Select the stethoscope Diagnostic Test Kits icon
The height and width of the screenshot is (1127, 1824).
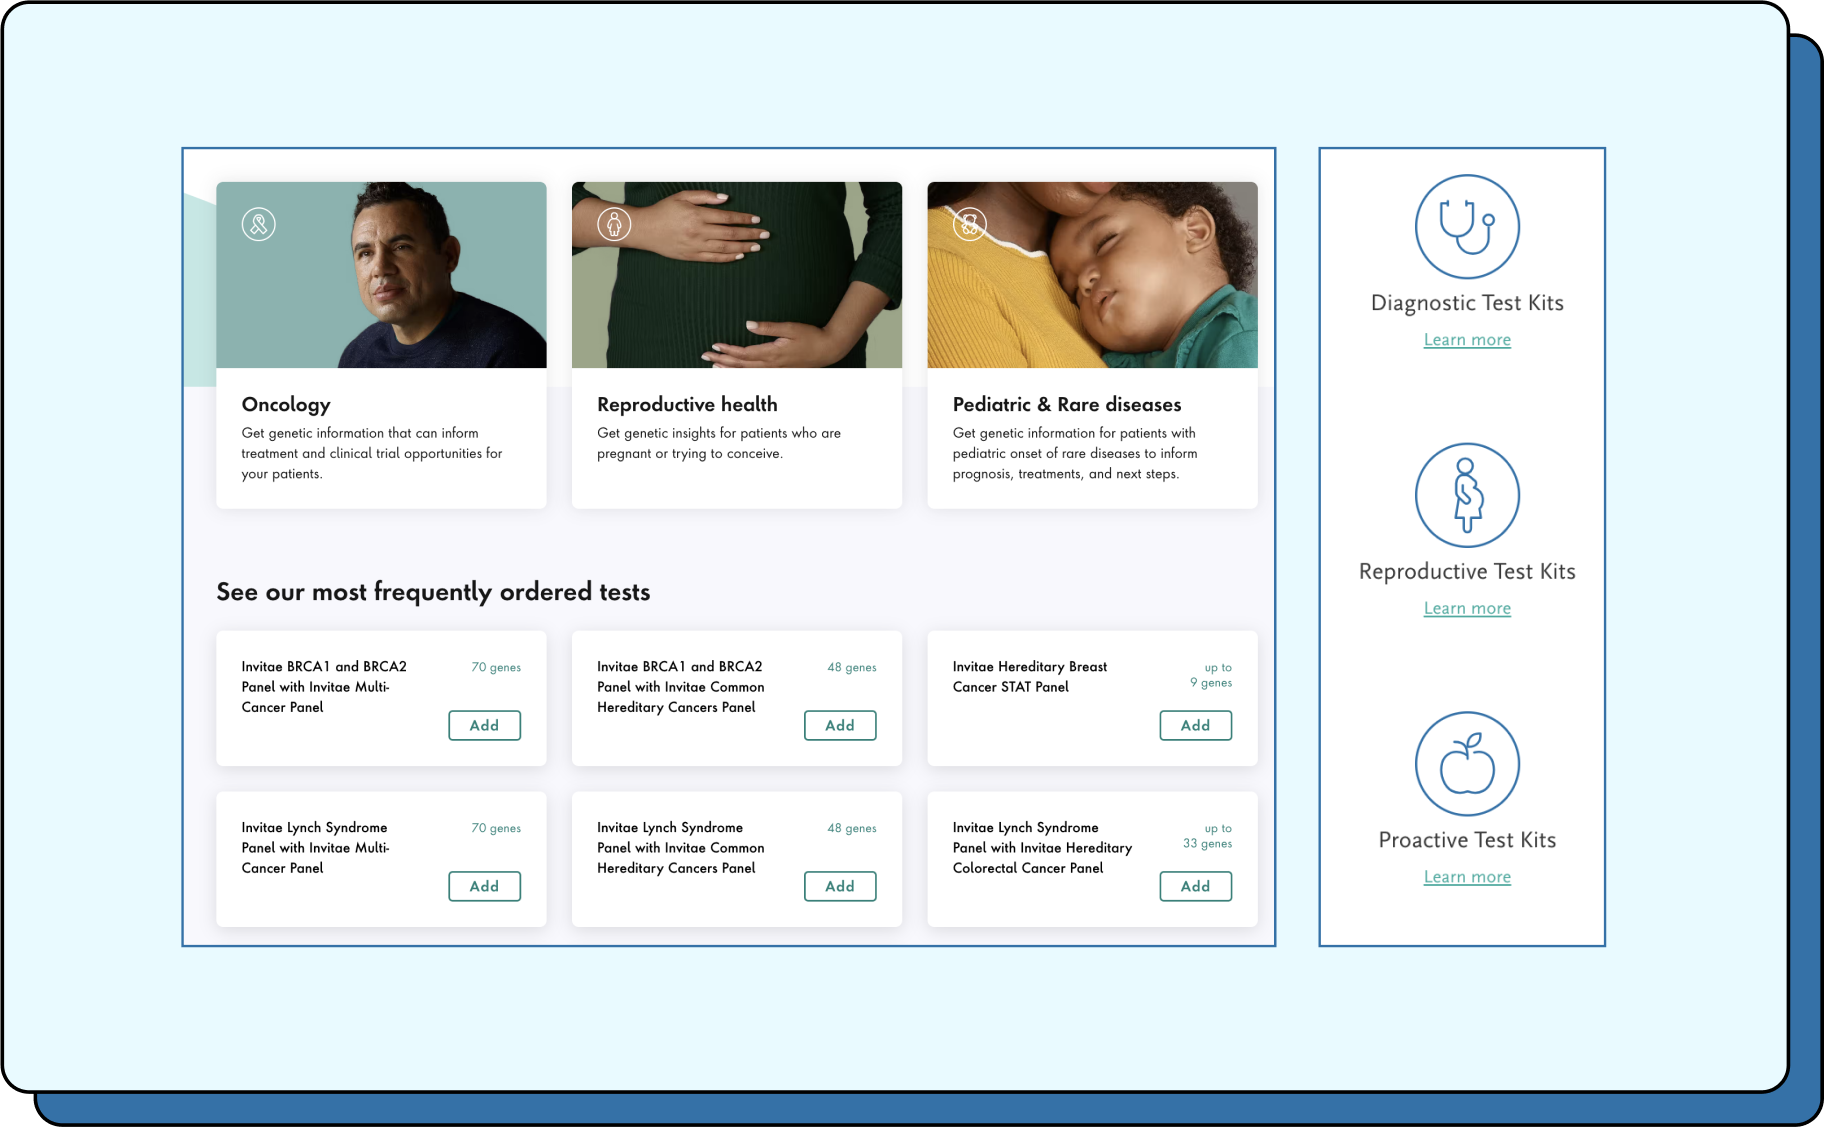1467,227
